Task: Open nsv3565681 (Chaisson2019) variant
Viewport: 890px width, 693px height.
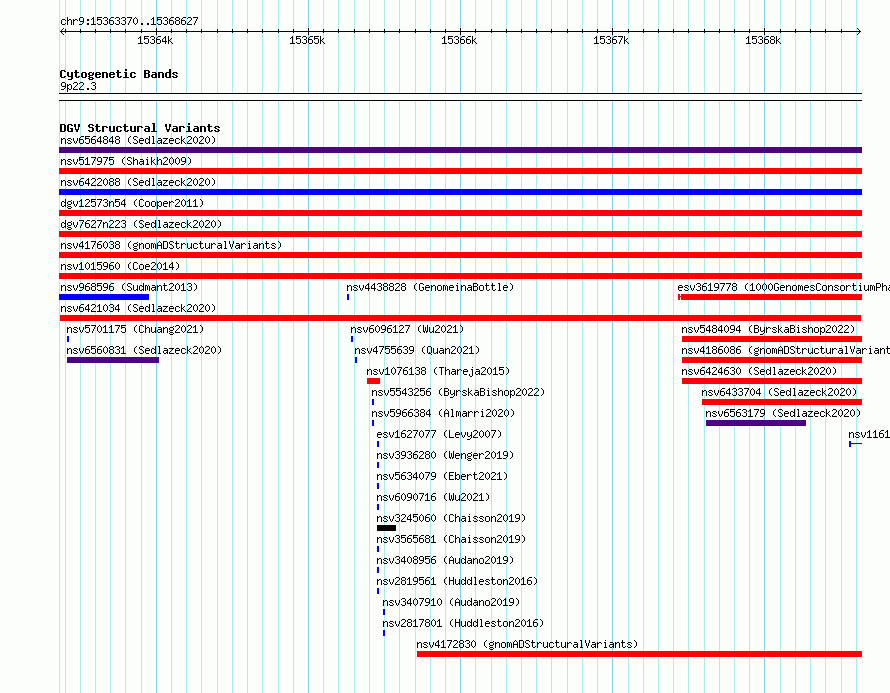Action: (451, 539)
